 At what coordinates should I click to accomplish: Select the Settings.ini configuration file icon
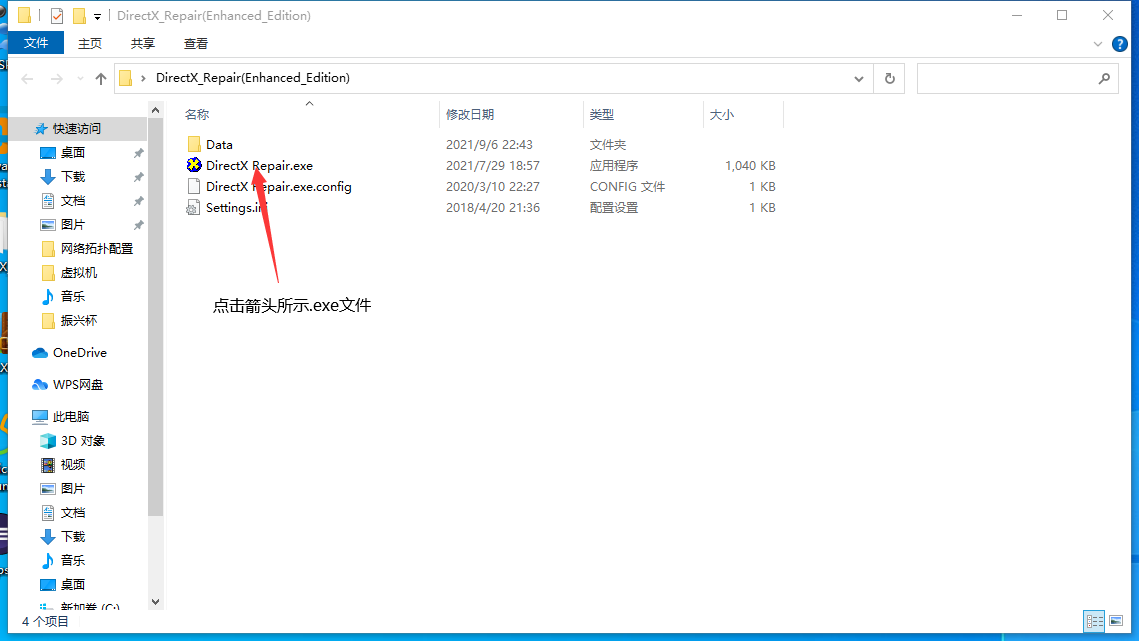(193, 208)
